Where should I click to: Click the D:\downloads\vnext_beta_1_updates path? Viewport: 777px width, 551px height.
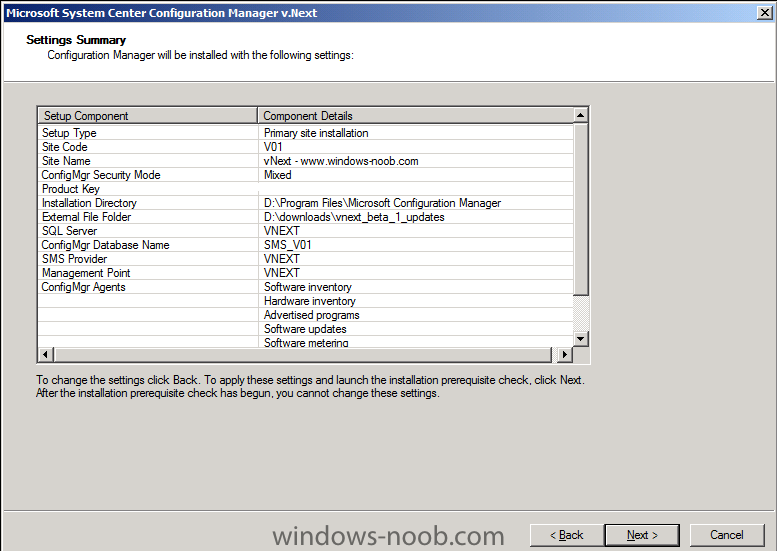click(354, 217)
